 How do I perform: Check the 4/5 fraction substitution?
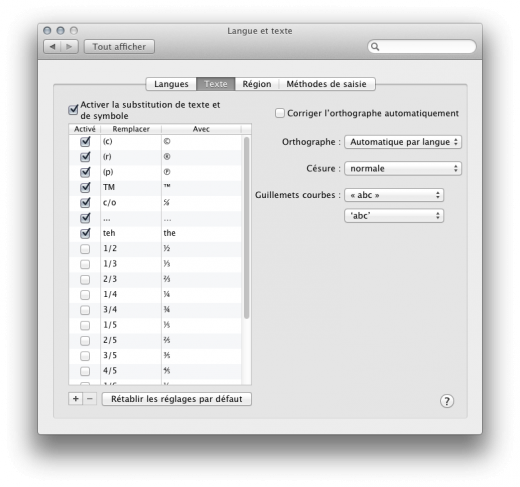coord(85,371)
